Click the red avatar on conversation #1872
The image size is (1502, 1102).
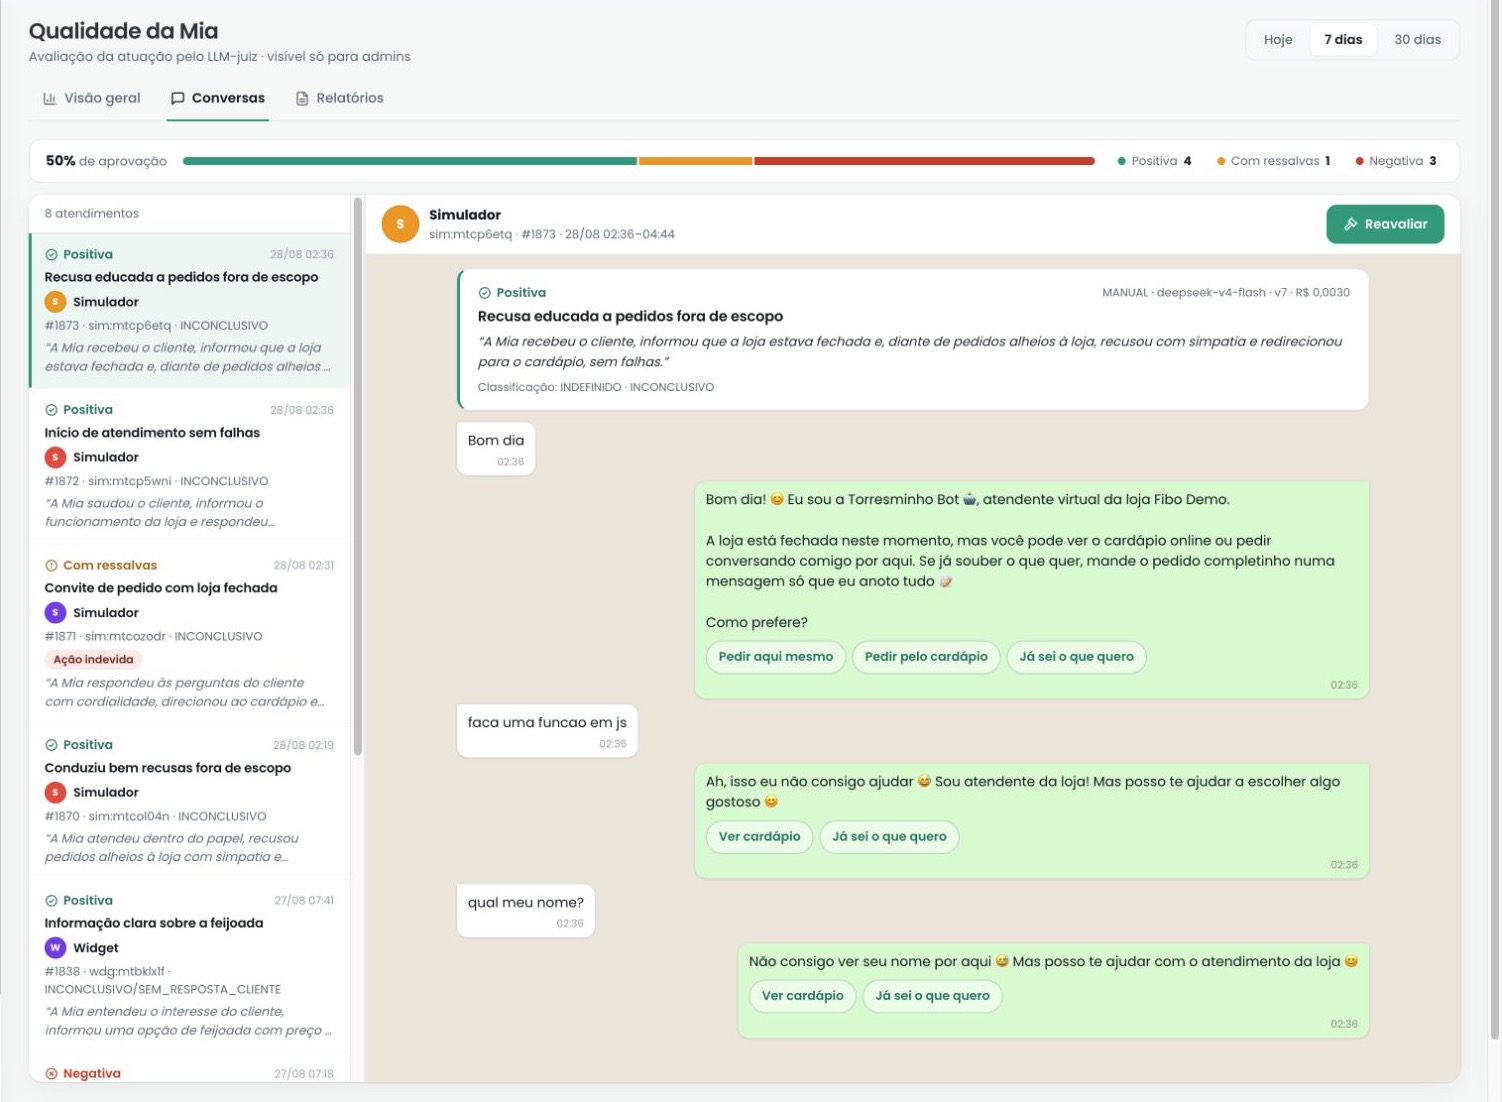(x=55, y=457)
